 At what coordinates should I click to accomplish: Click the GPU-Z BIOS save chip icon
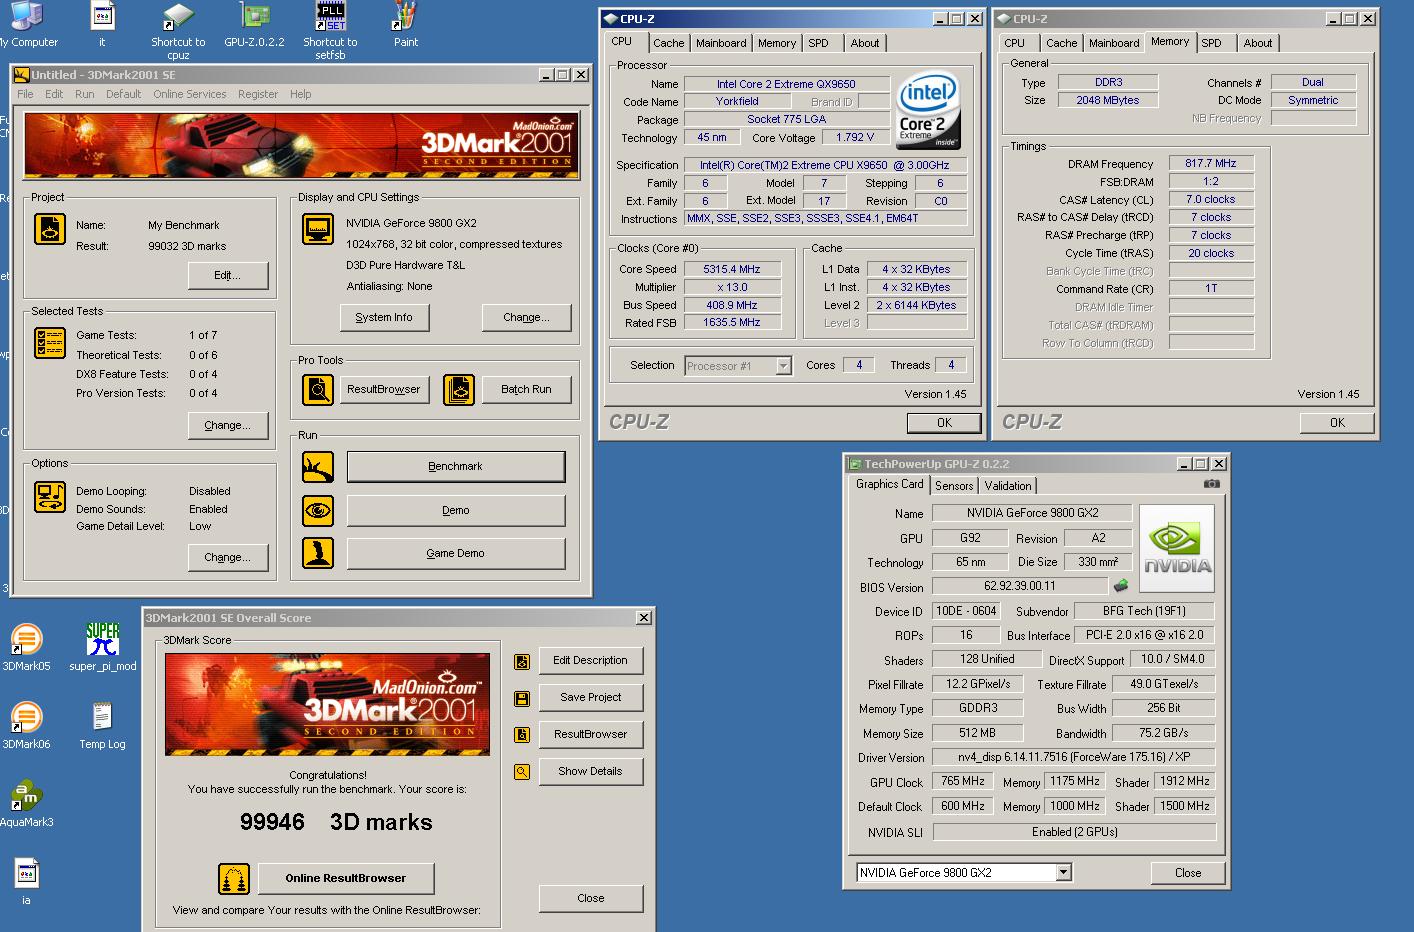click(1121, 586)
